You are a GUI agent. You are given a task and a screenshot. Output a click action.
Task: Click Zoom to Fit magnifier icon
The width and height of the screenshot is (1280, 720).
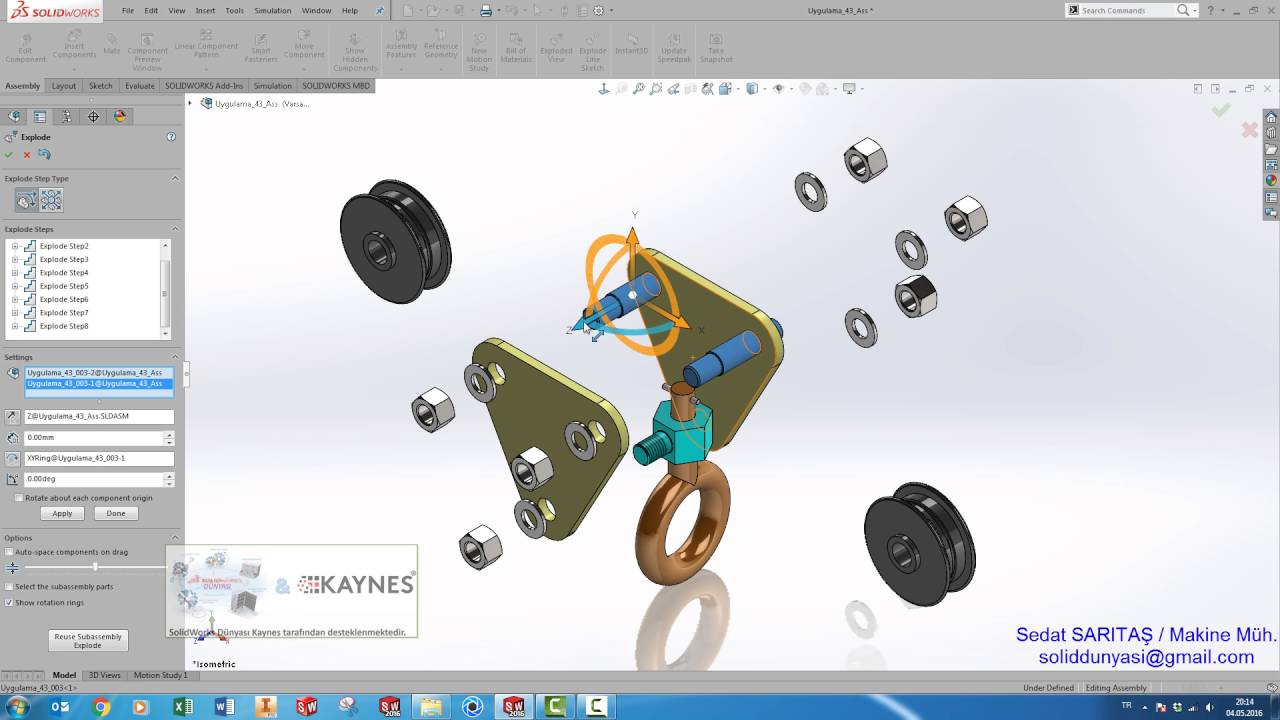point(638,89)
